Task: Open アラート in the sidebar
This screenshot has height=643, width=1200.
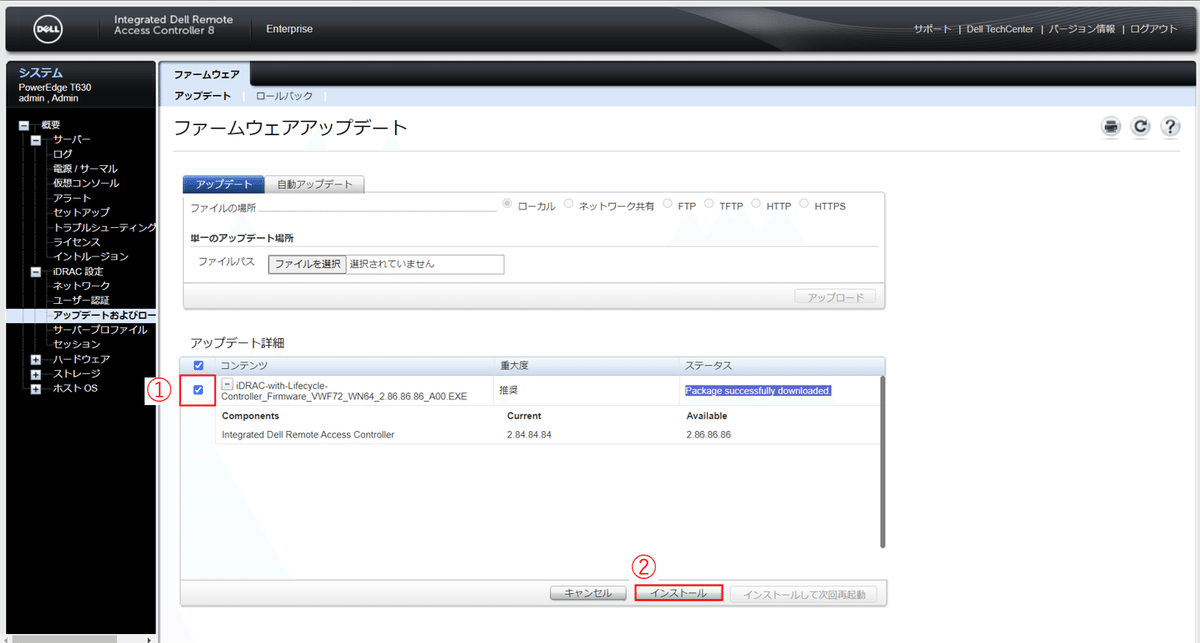Action: coord(72,198)
